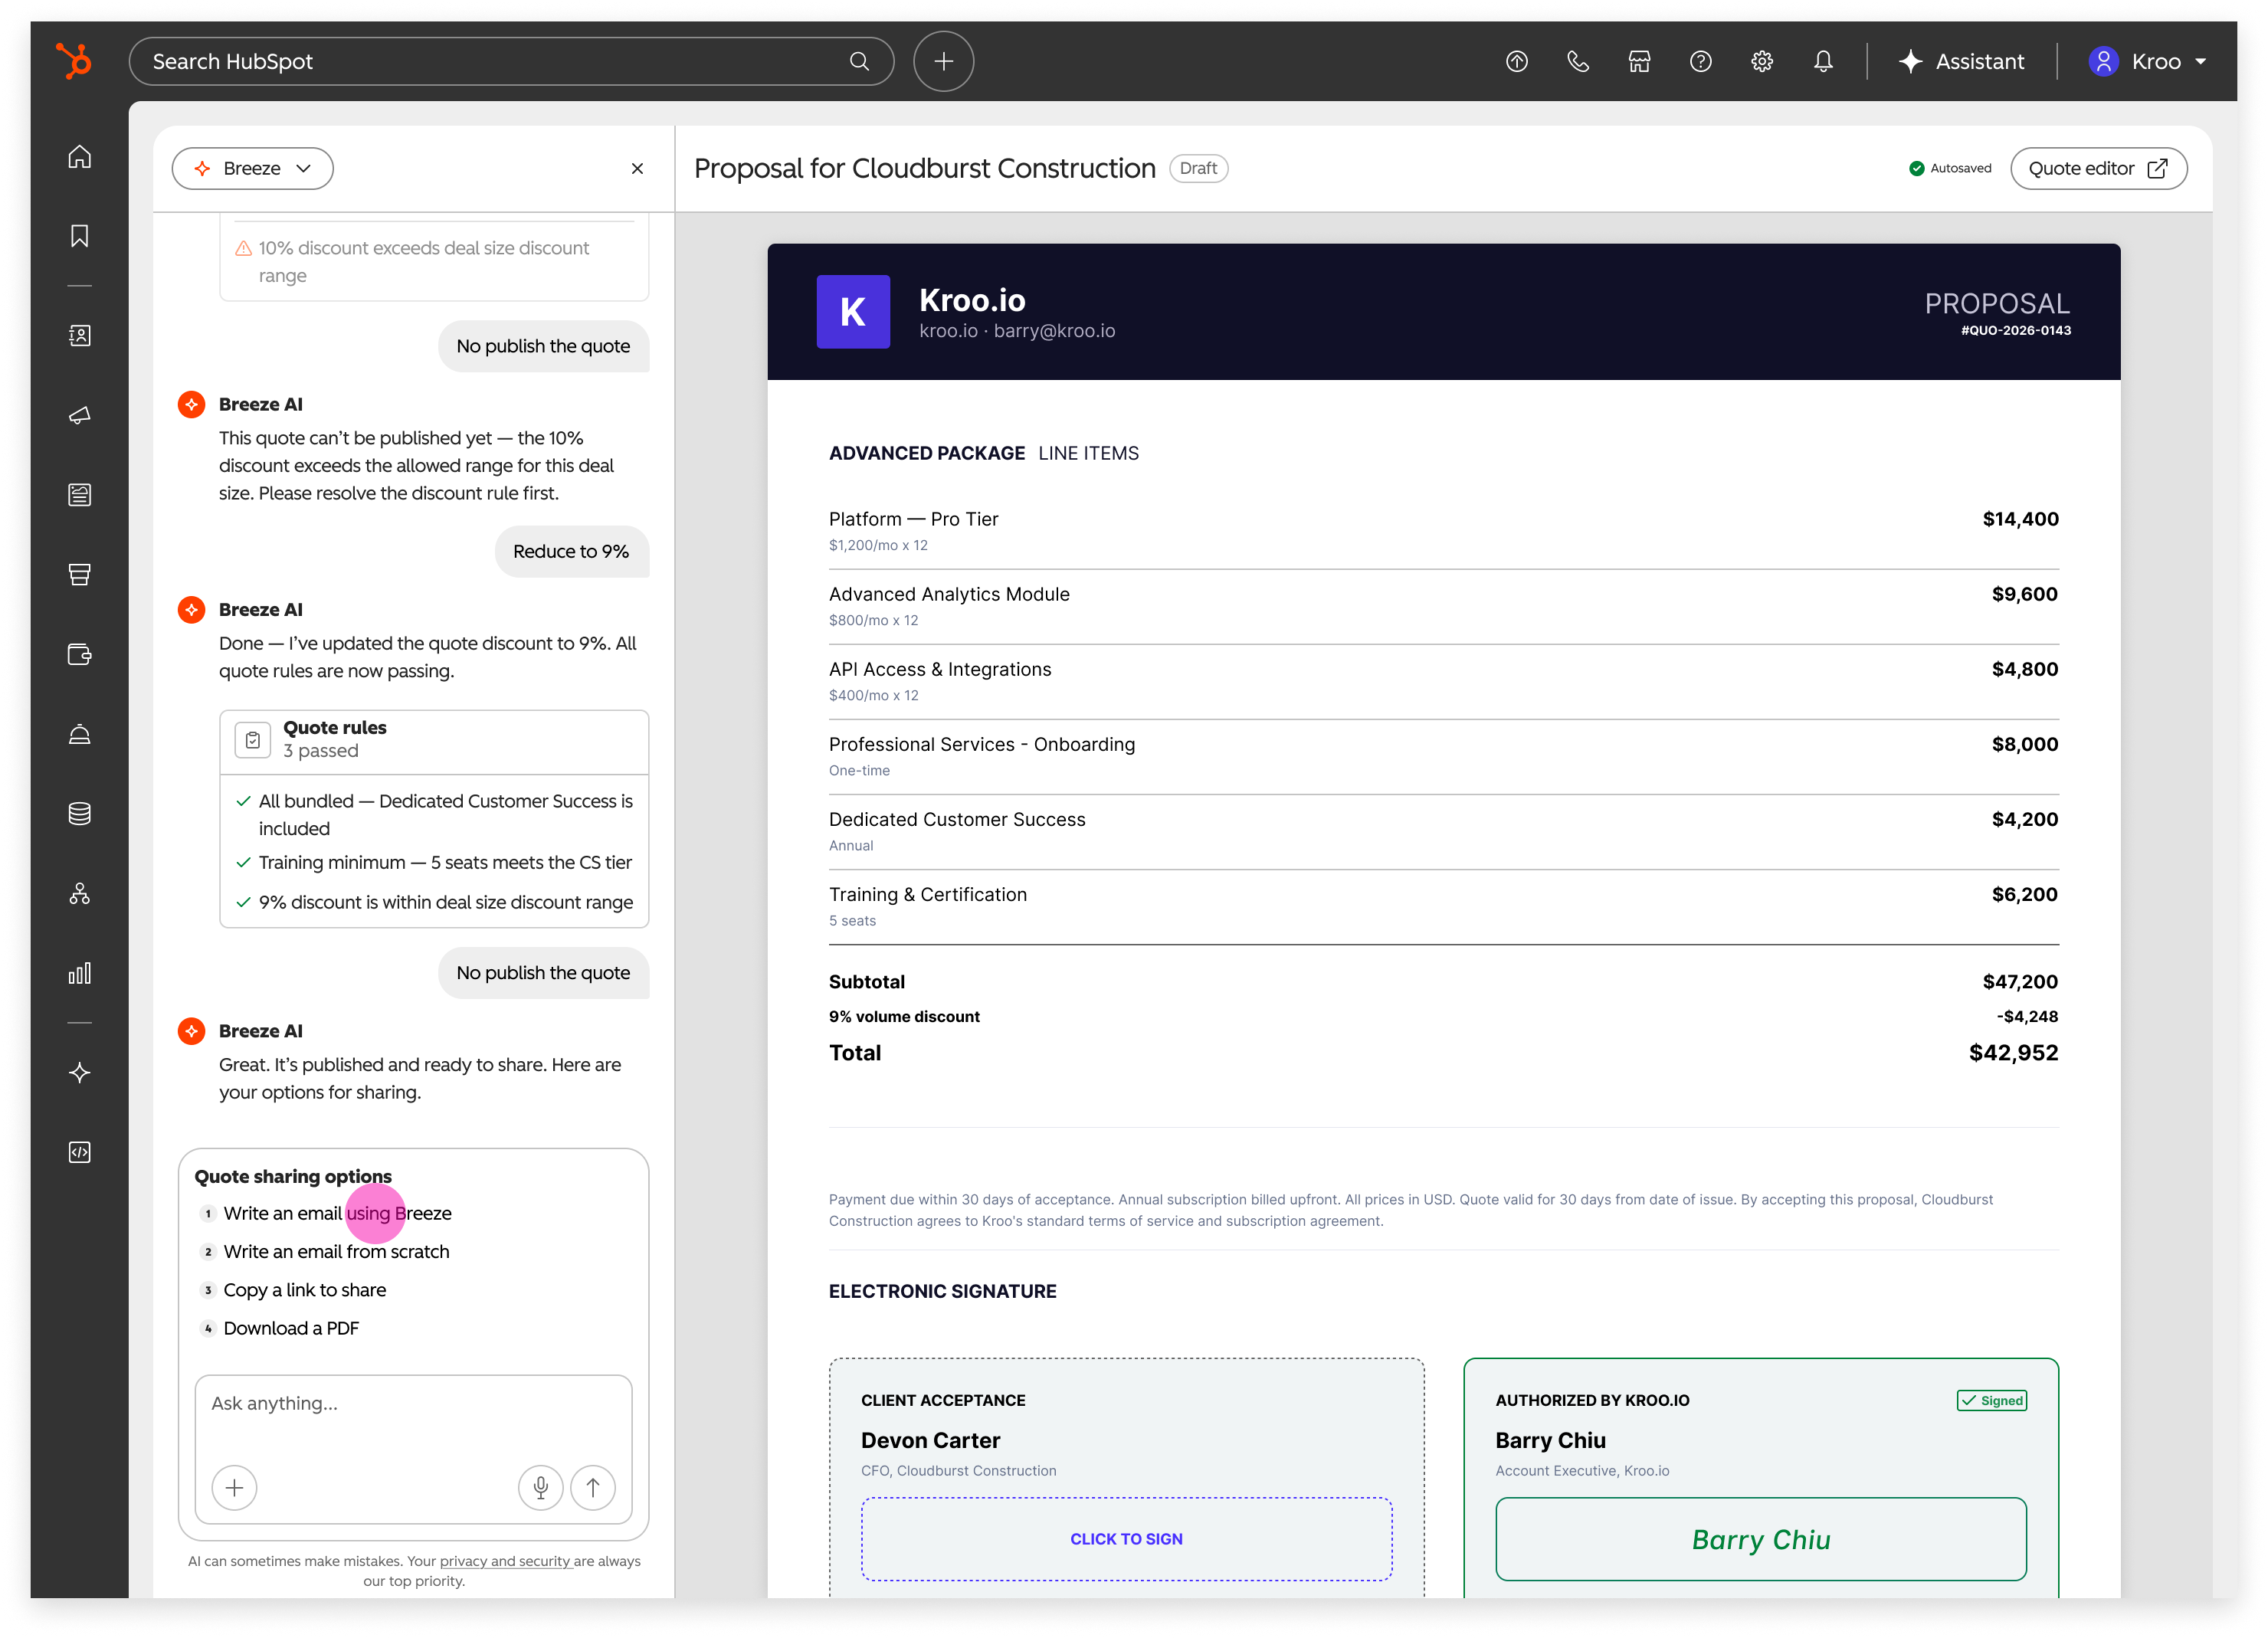Viewport: 2268px width, 1638px height.
Task: Select the Training & Certification line item
Action: pyautogui.click(x=1443, y=906)
